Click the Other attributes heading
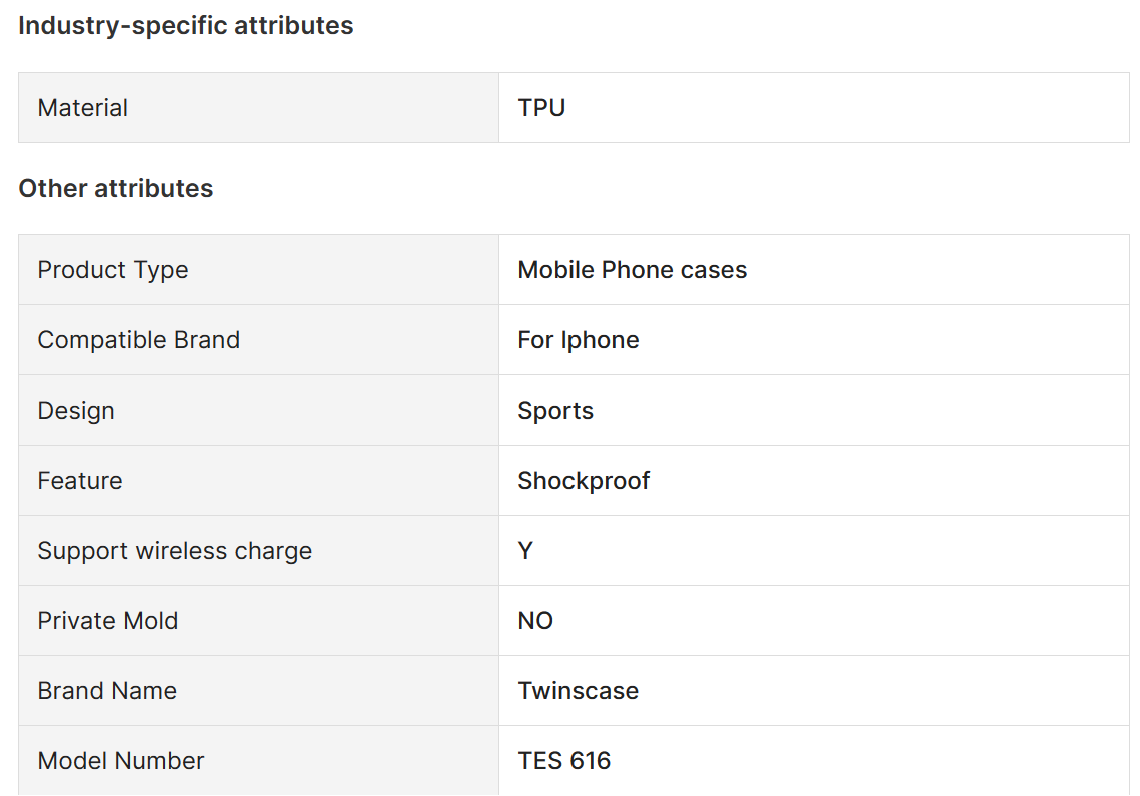The height and width of the screenshot is (796, 1140). pos(116,189)
